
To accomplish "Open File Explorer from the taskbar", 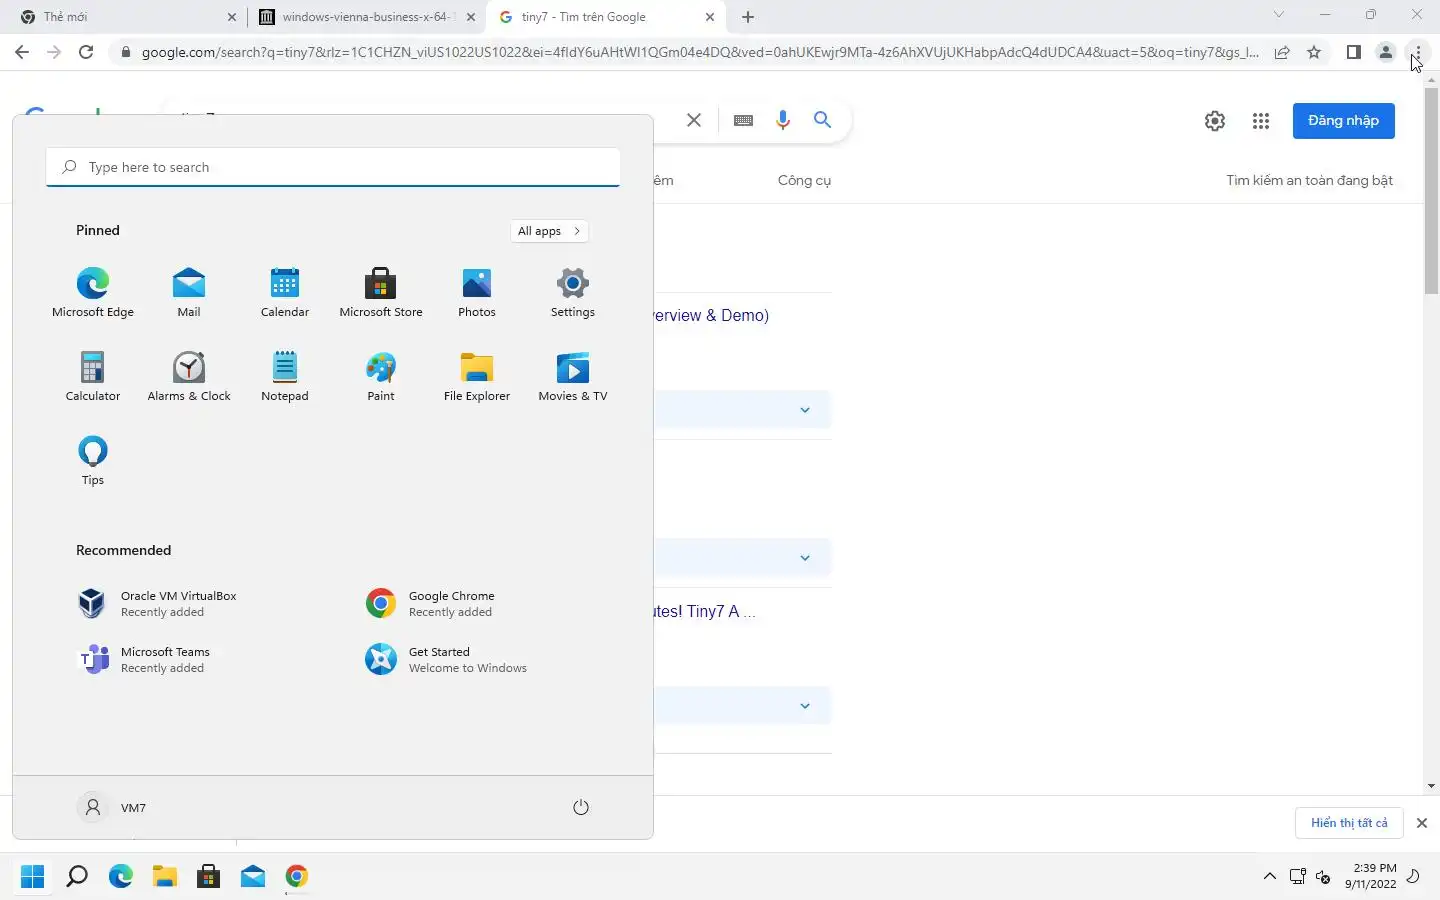I will [x=164, y=876].
